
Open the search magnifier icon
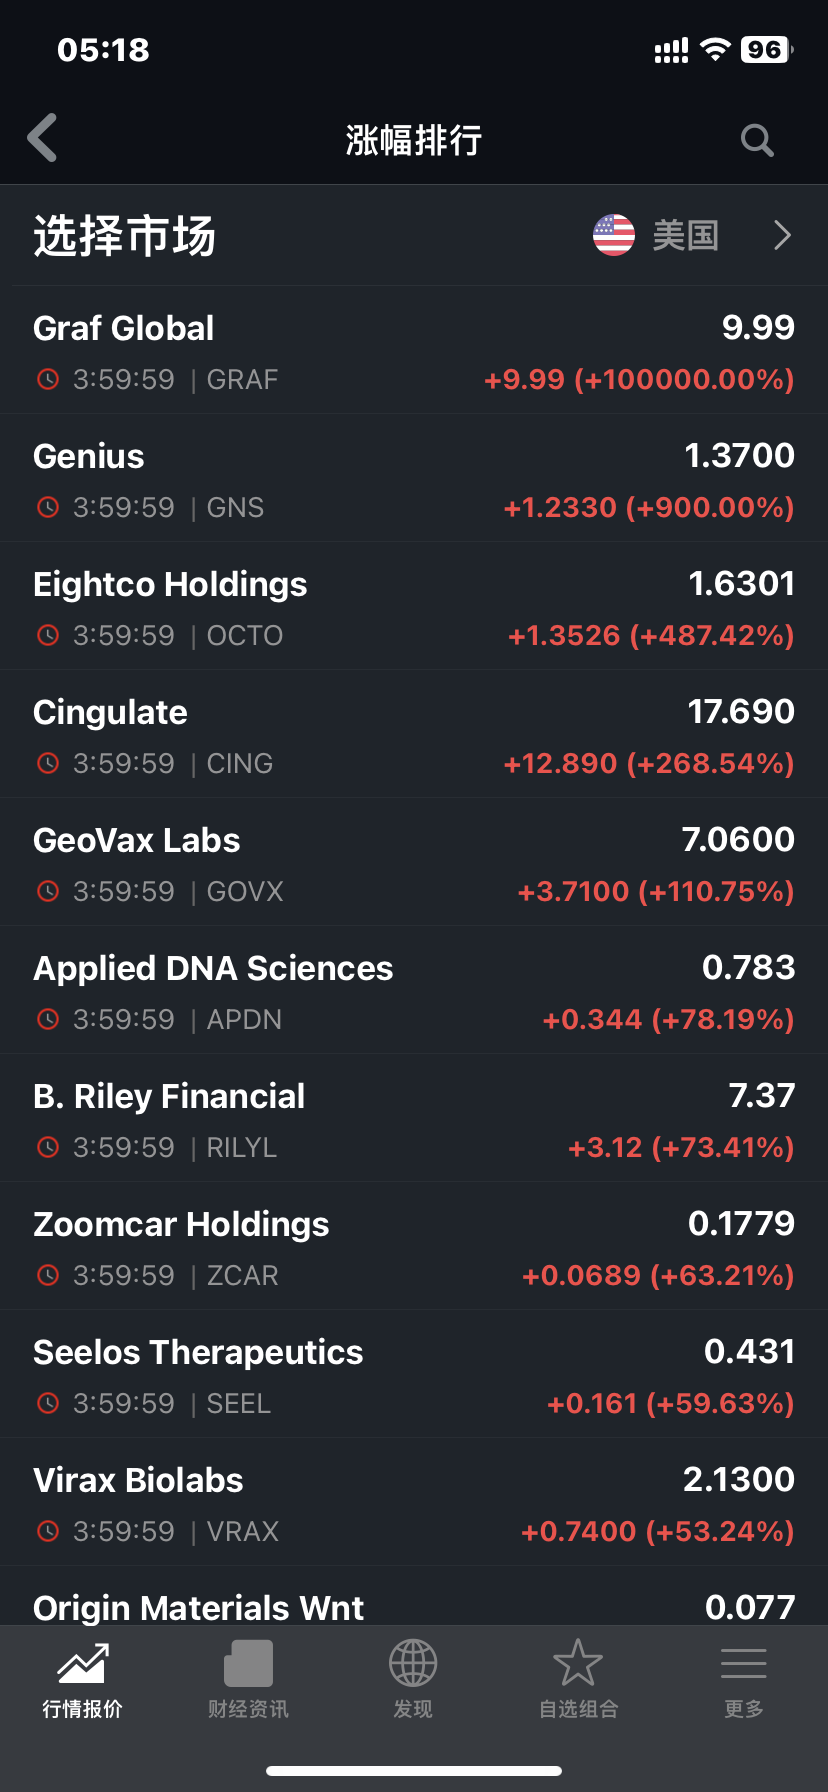coord(757,140)
